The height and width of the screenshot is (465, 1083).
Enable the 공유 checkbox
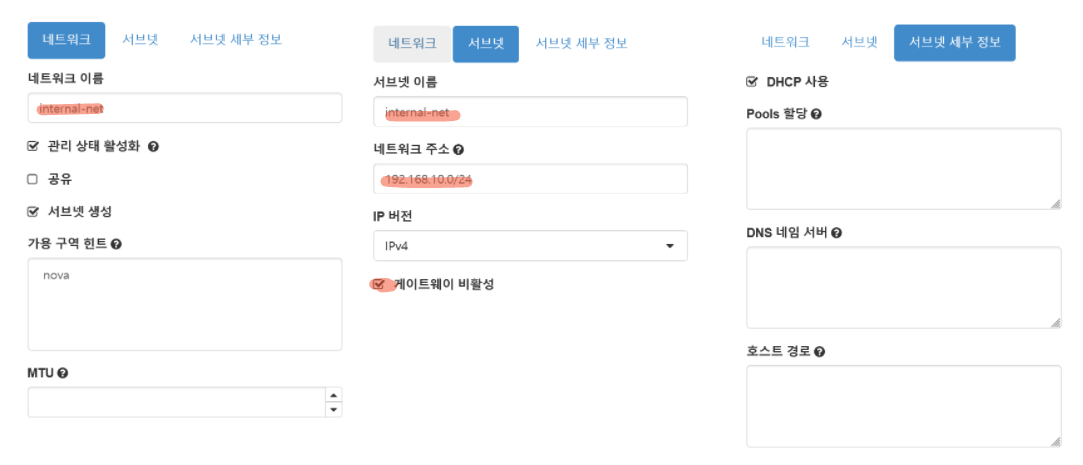click(x=32, y=179)
